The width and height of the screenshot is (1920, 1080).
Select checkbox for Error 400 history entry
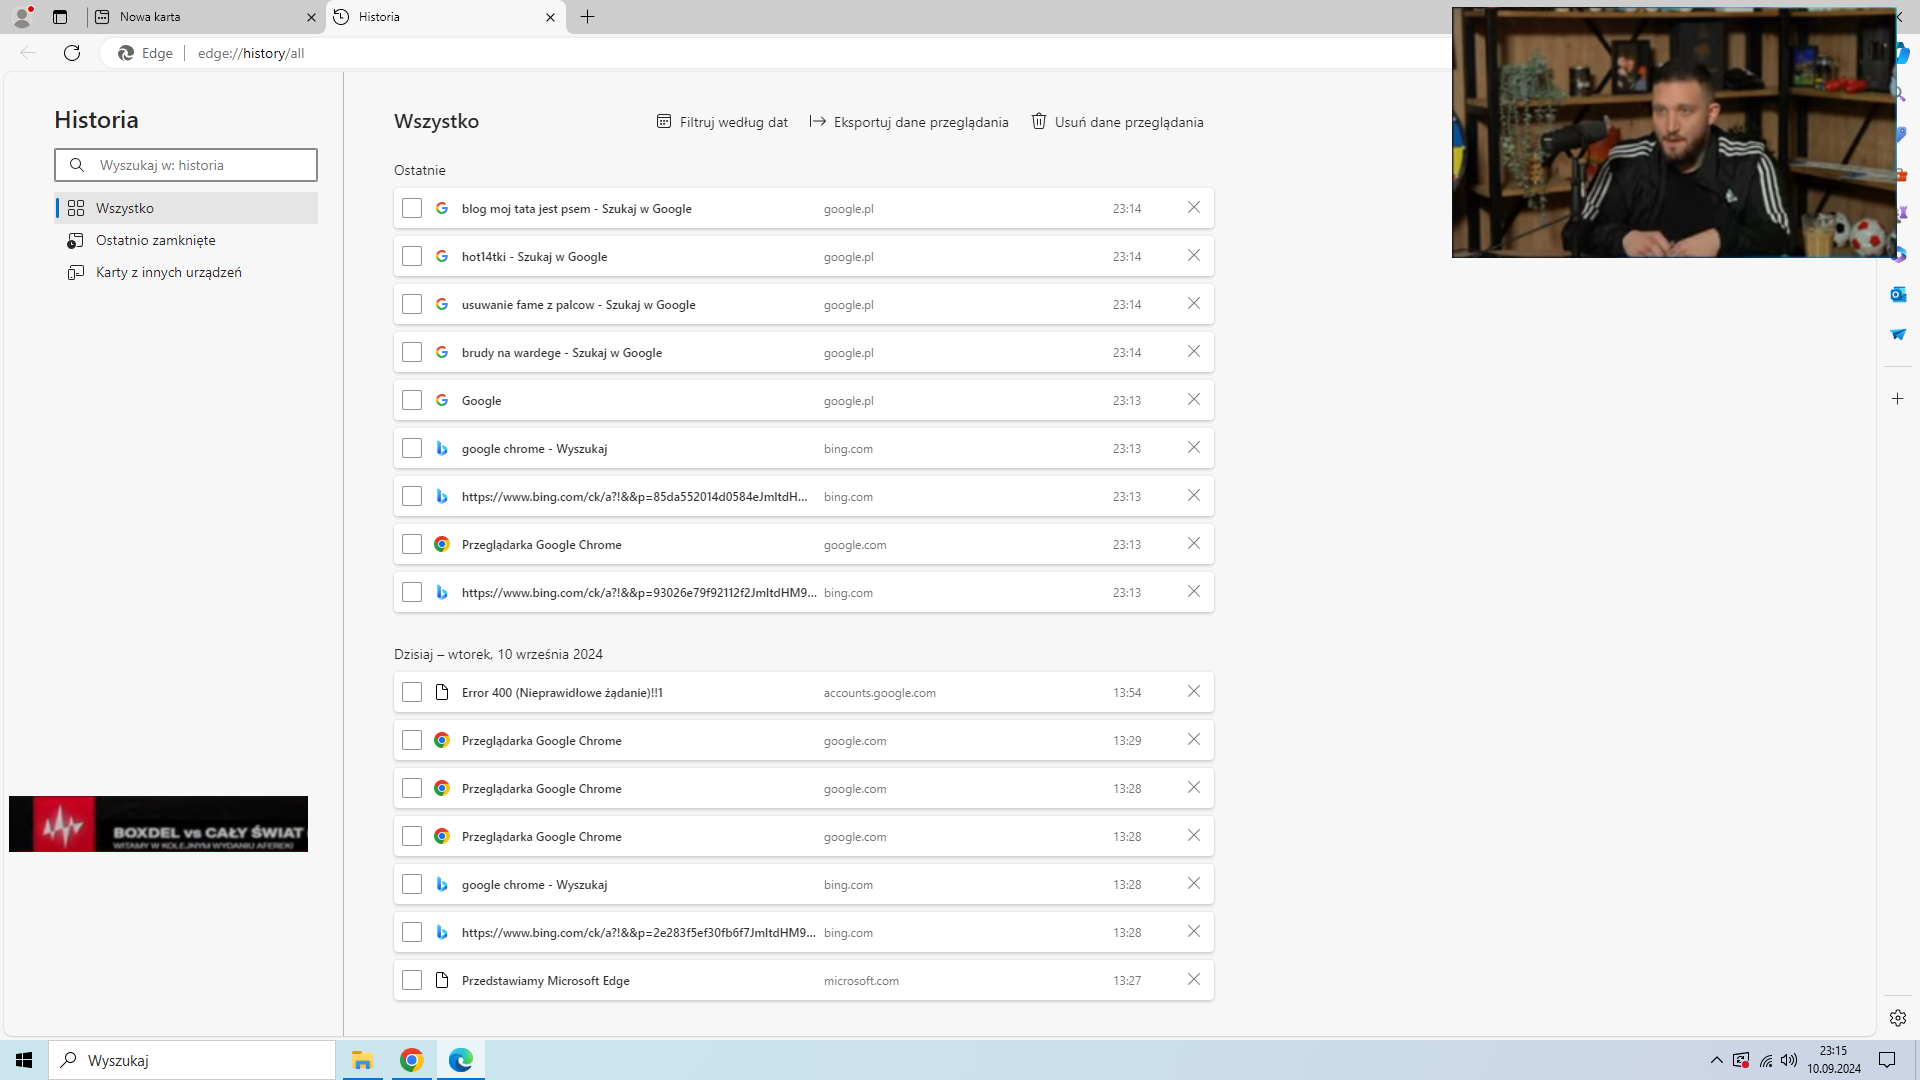[x=412, y=692]
